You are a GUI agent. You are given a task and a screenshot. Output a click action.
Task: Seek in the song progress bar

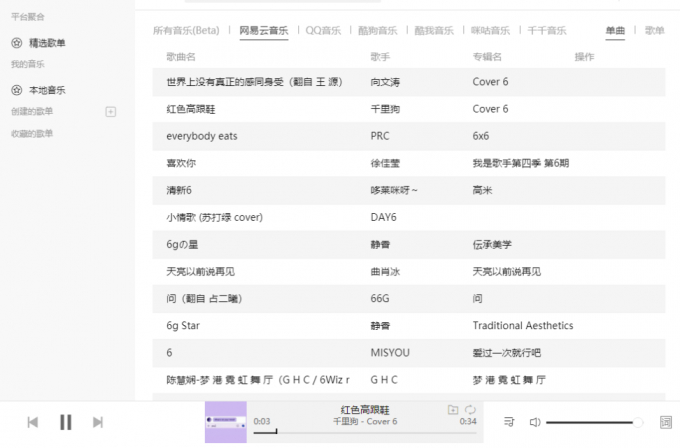click(365, 432)
